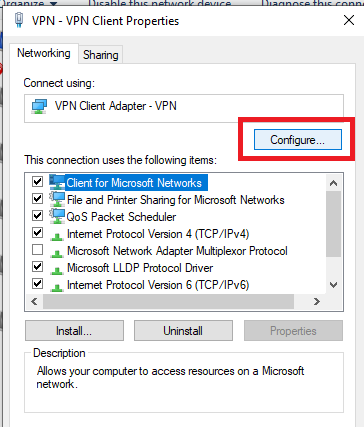
Task: Select the Microsoft LLDP Protocol Driver icon
Action: click(x=57, y=270)
